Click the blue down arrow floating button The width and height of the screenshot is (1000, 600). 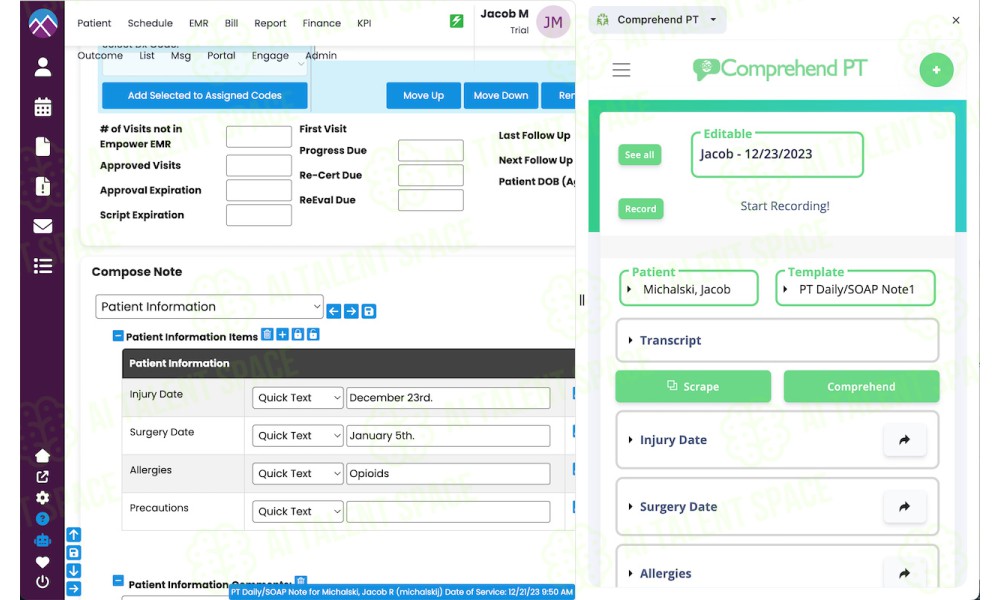click(74, 571)
